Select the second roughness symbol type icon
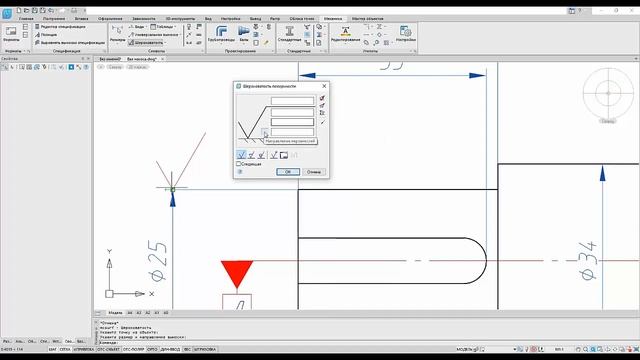The height and width of the screenshot is (360, 640). [251, 155]
